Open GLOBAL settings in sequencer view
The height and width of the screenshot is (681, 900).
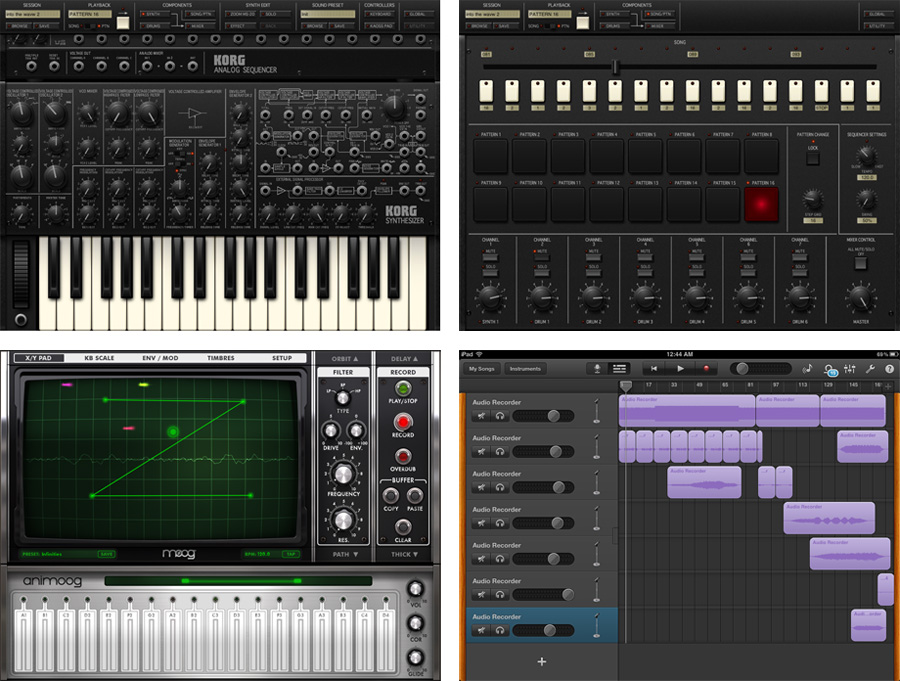[x=877, y=14]
